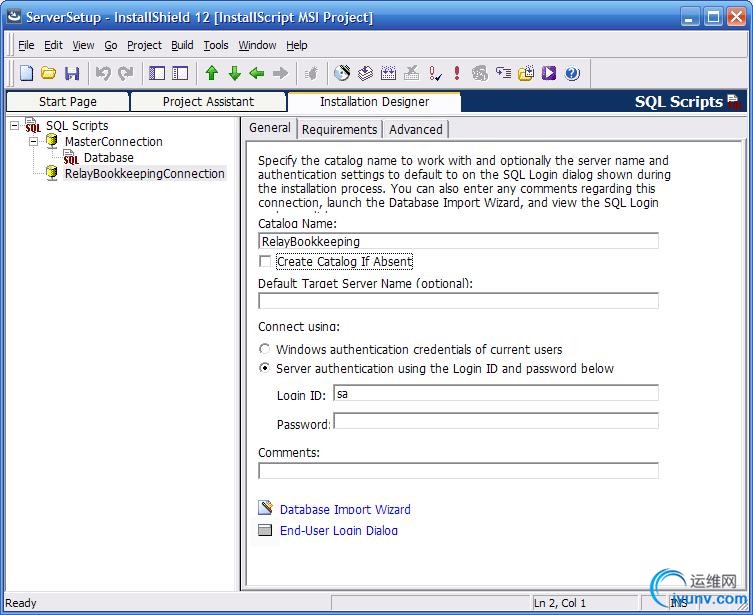Select the RelayBookkeepingConnection tree item
Image resolution: width=753 pixels, height=615 pixels.
point(145,173)
